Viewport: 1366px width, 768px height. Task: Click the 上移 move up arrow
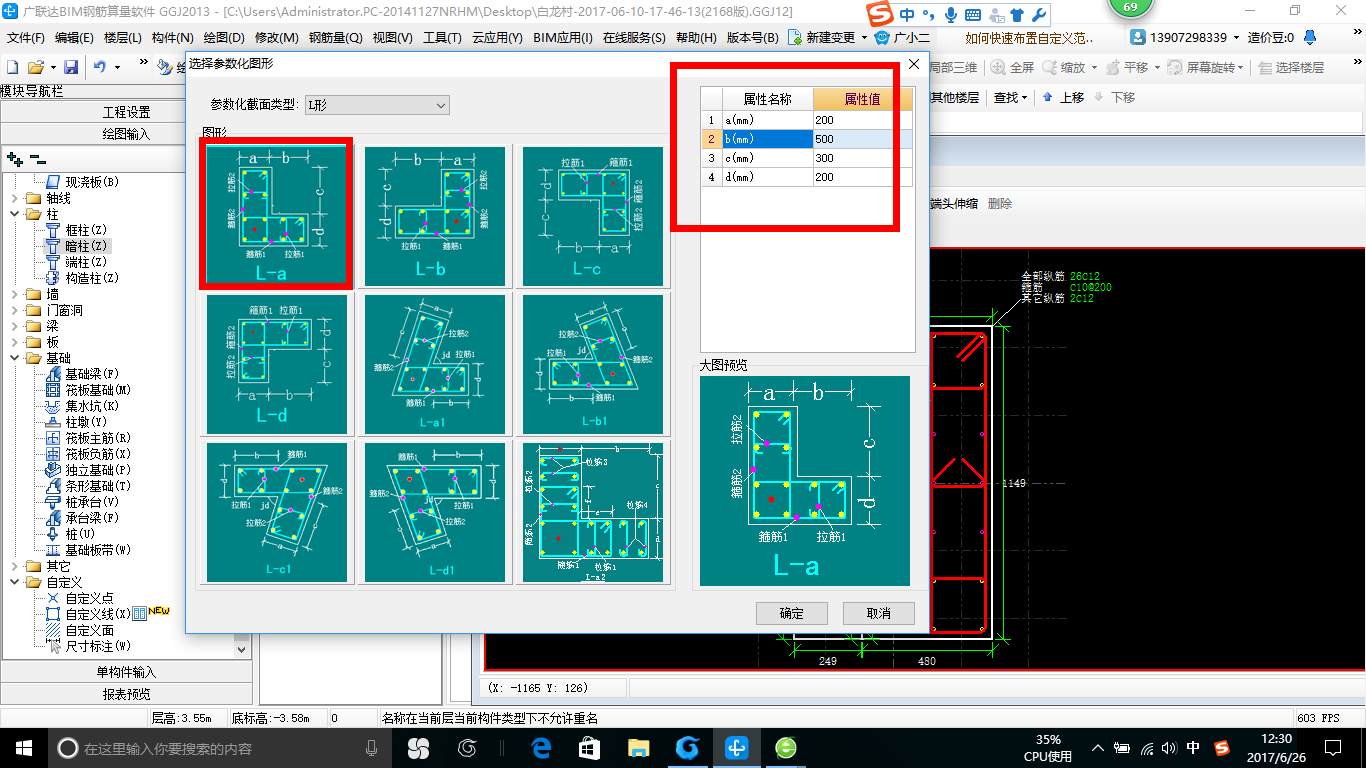point(1063,97)
